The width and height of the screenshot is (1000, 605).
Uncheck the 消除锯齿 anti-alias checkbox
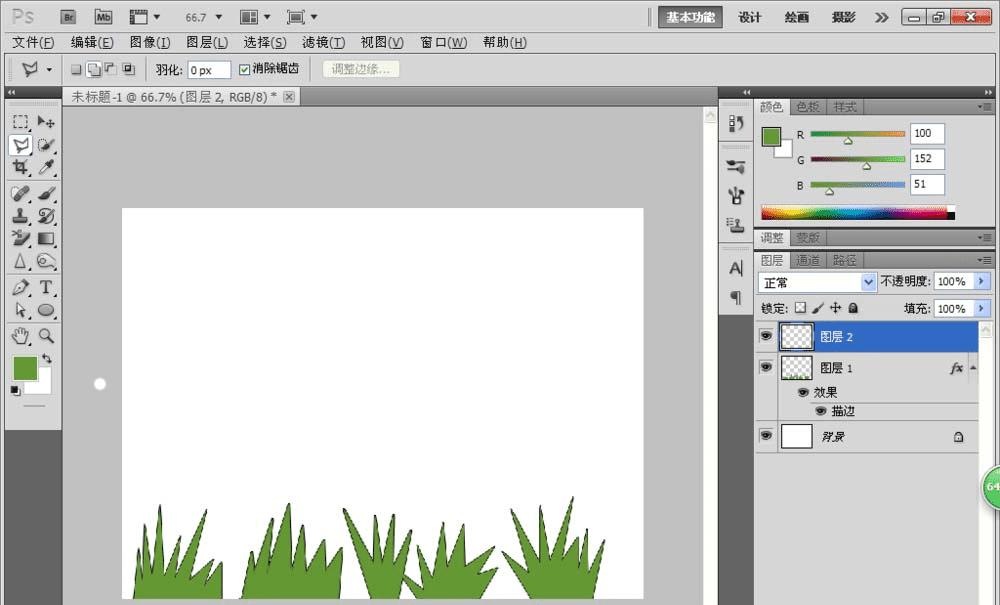coord(245,70)
